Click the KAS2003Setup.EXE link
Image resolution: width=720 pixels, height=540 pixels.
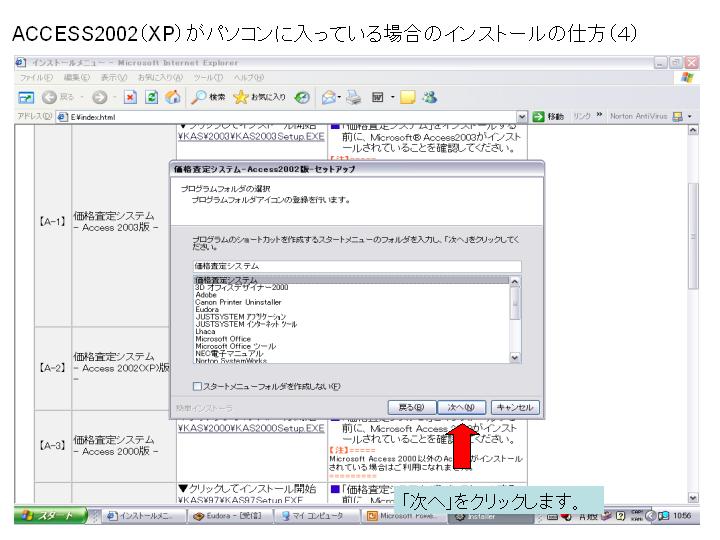click(251, 136)
